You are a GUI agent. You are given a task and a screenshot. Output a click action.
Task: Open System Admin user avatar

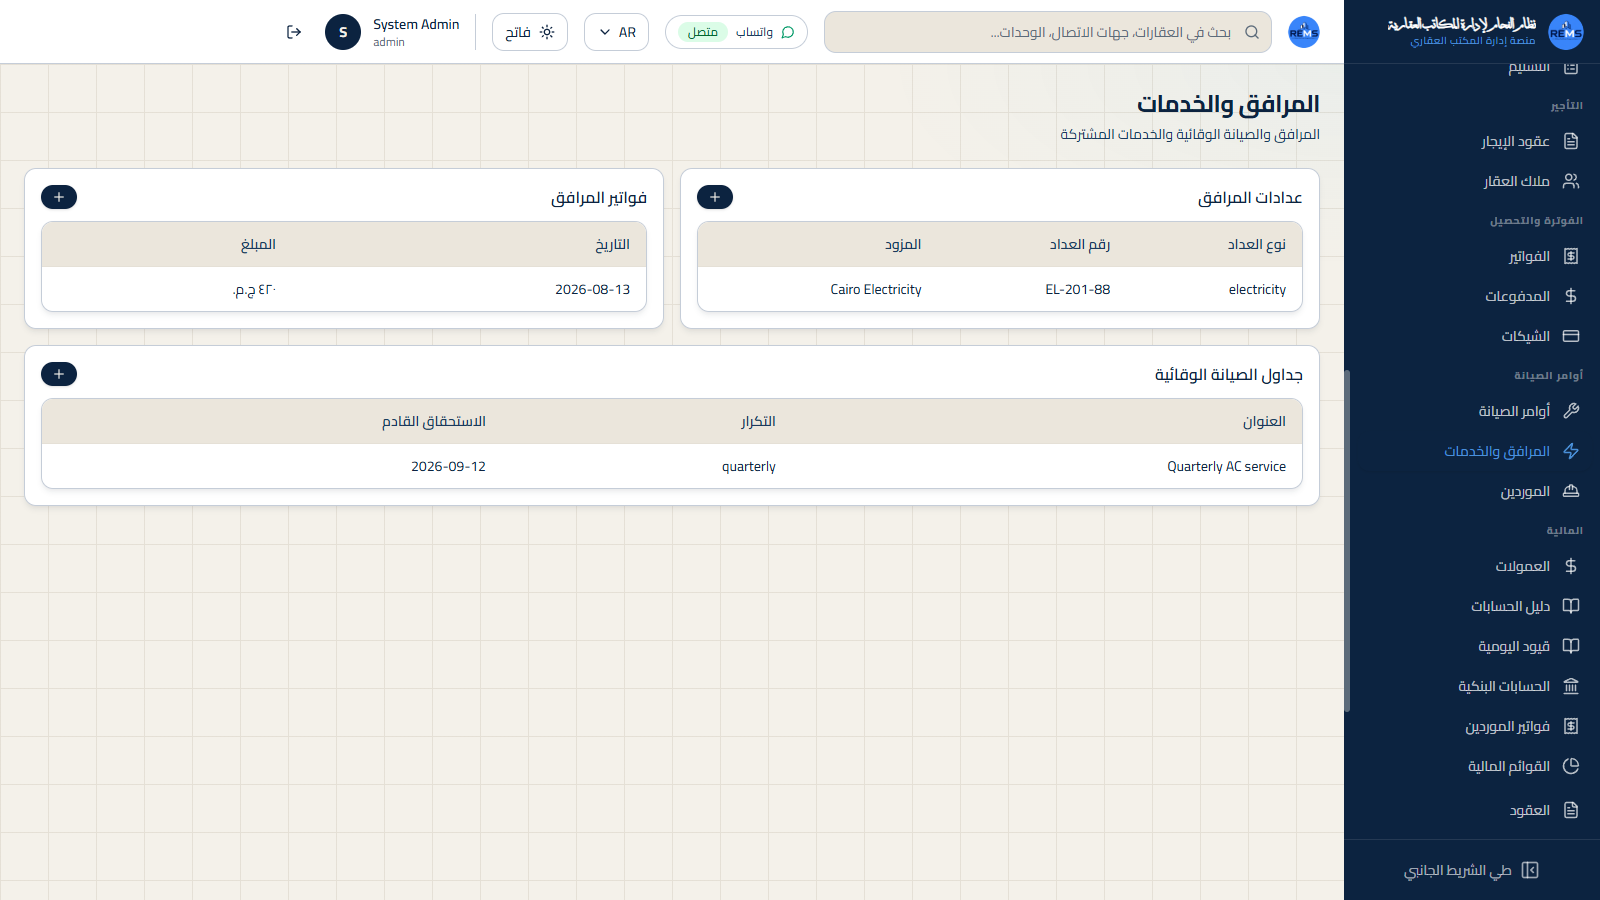[x=343, y=32]
